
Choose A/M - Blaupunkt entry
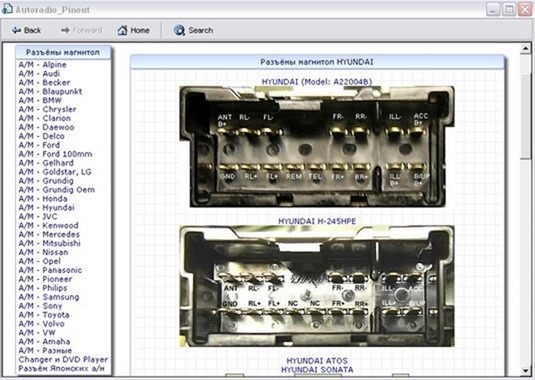[50, 91]
